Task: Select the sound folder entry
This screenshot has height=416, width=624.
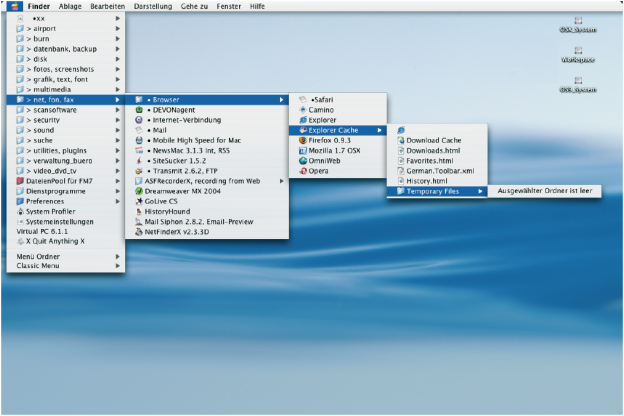Action: (x=66, y=130)
